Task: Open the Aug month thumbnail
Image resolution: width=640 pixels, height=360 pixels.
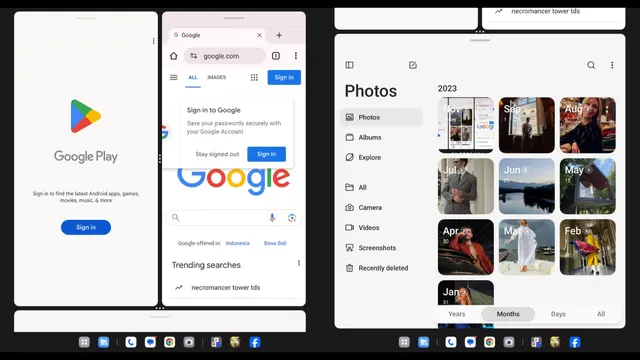Action: (x=588, y=125)
